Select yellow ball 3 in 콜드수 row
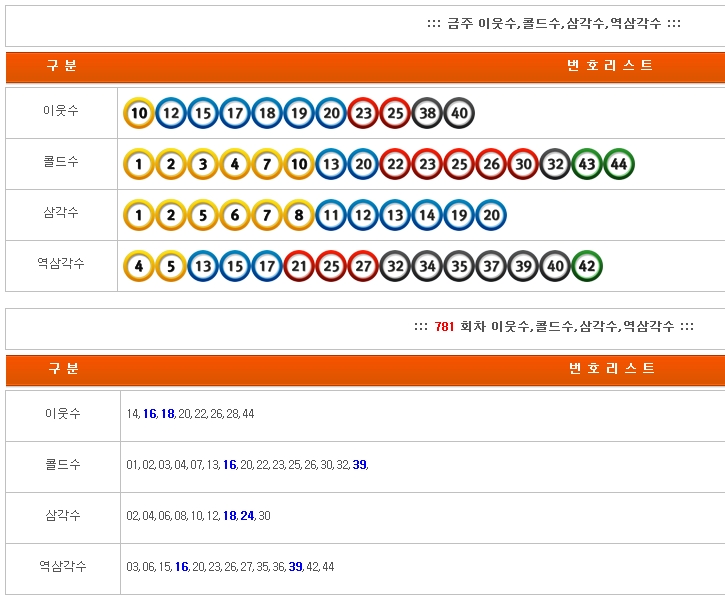The width and height of the screenshot is (725, 597). click(203, 164)
